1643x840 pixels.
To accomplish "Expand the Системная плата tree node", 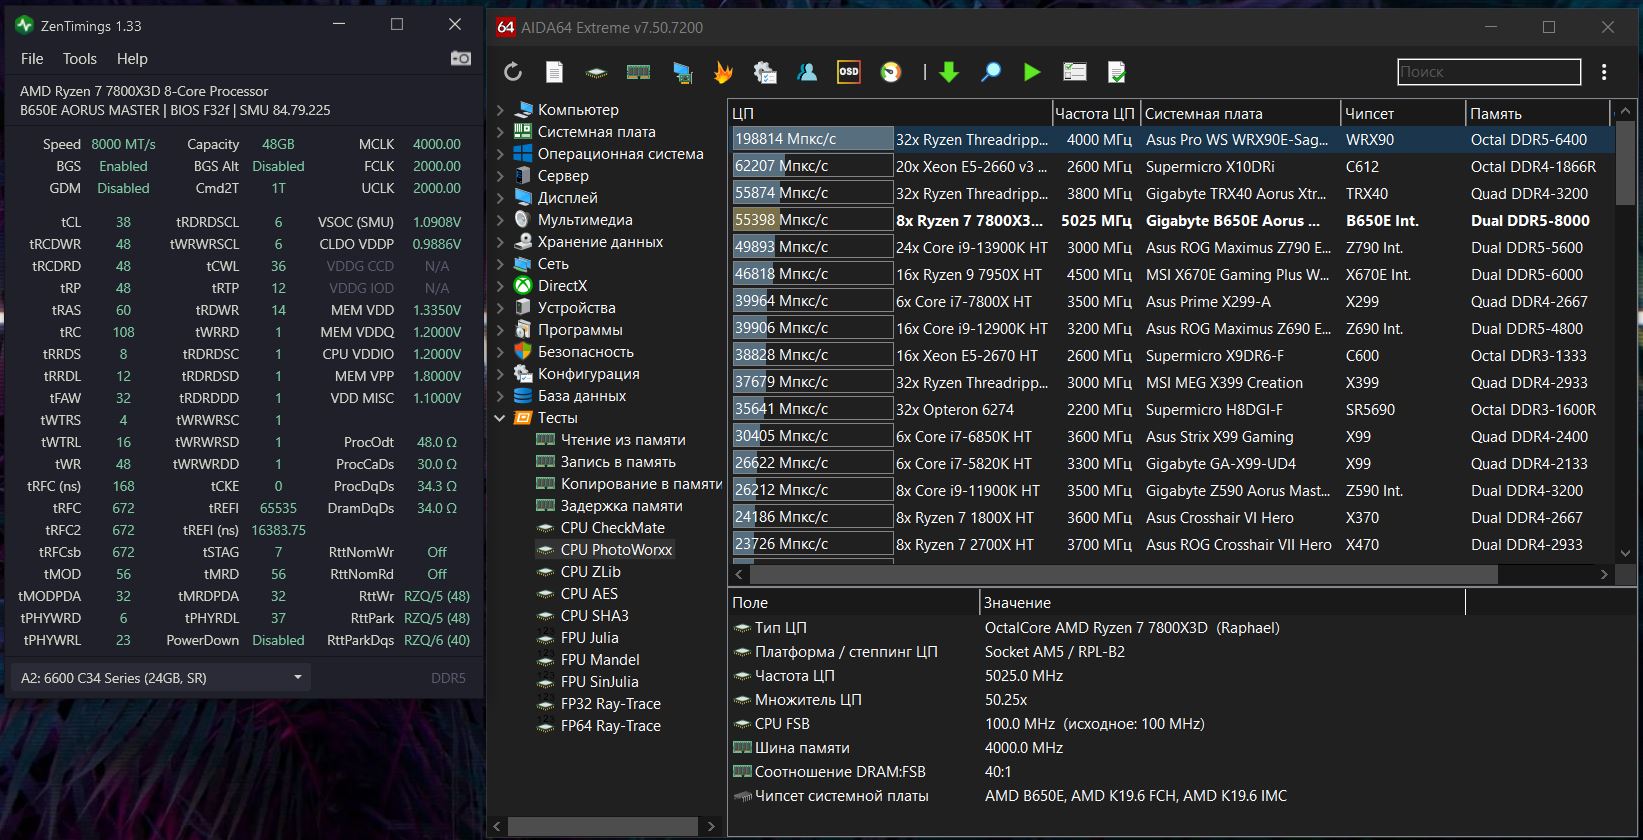I will pos(500,132).
